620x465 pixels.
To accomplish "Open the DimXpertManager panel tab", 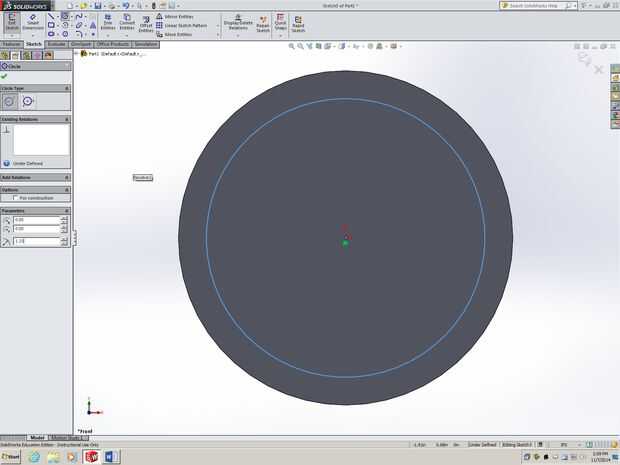I will [x=38, y=55].
